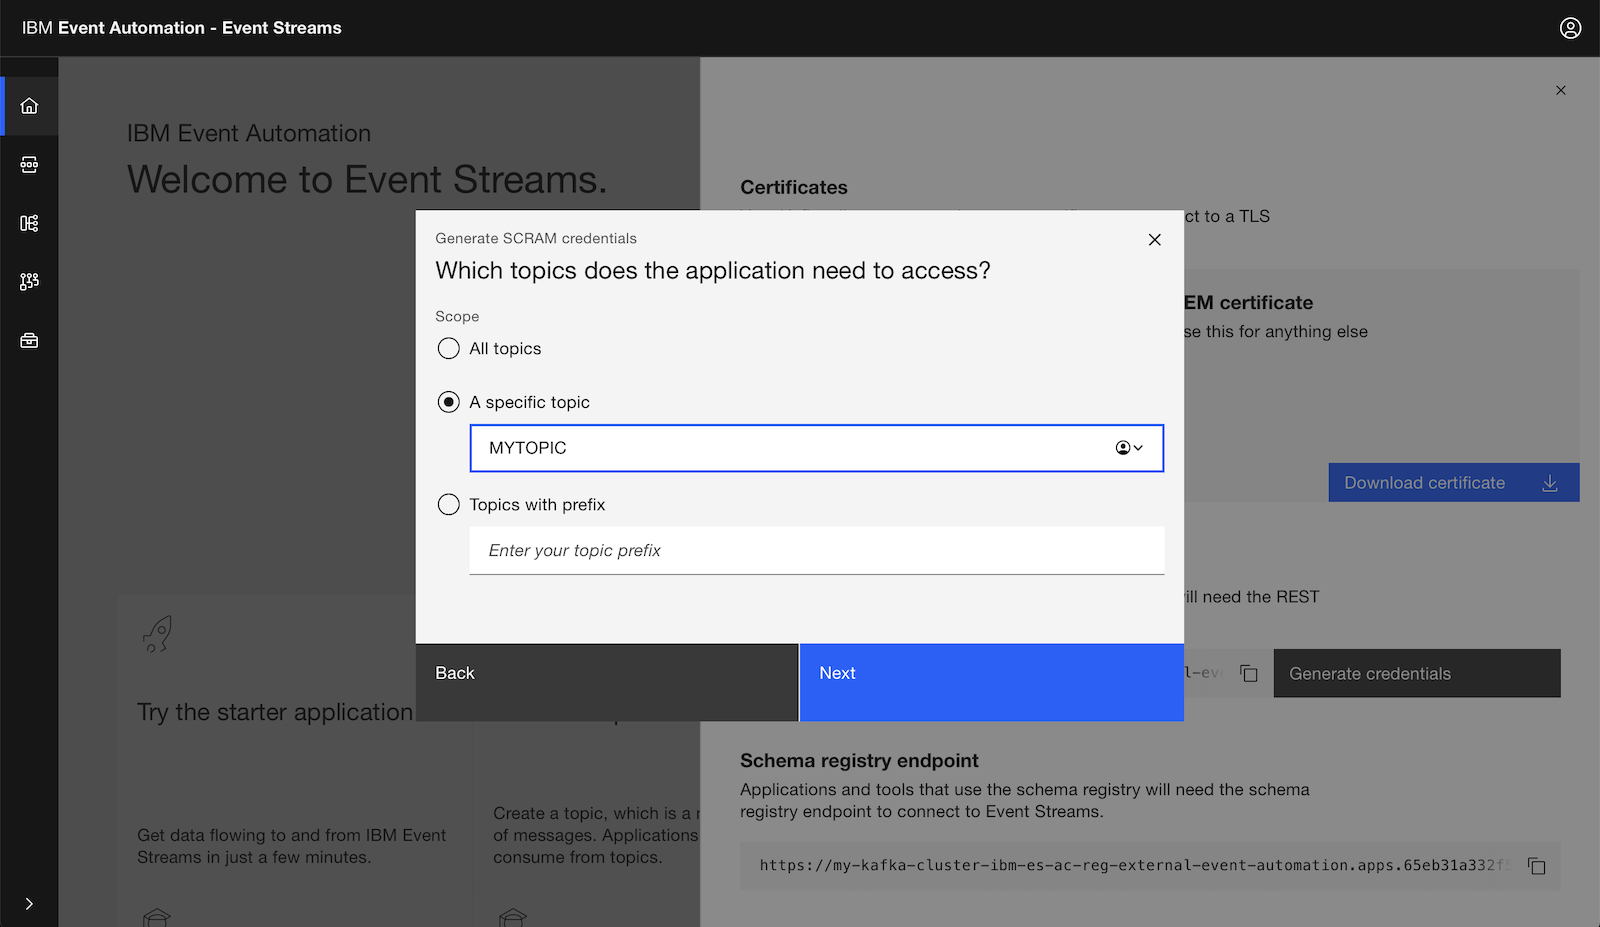Select the All topics radio option
This screenshot has height=927, width=1600.
pos(449,349)
